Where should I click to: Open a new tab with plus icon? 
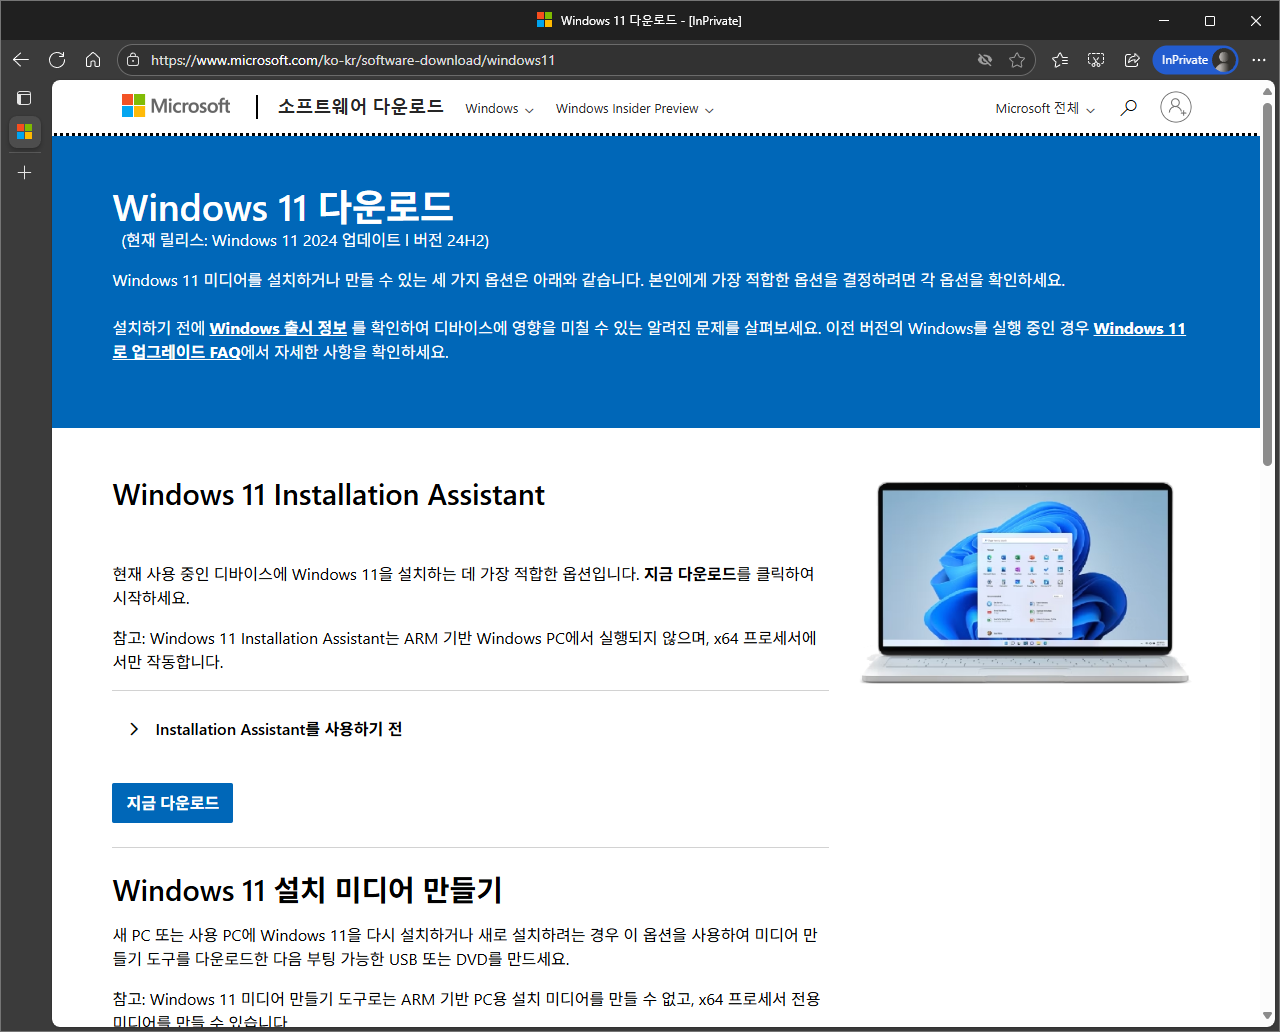pos(25,173)
